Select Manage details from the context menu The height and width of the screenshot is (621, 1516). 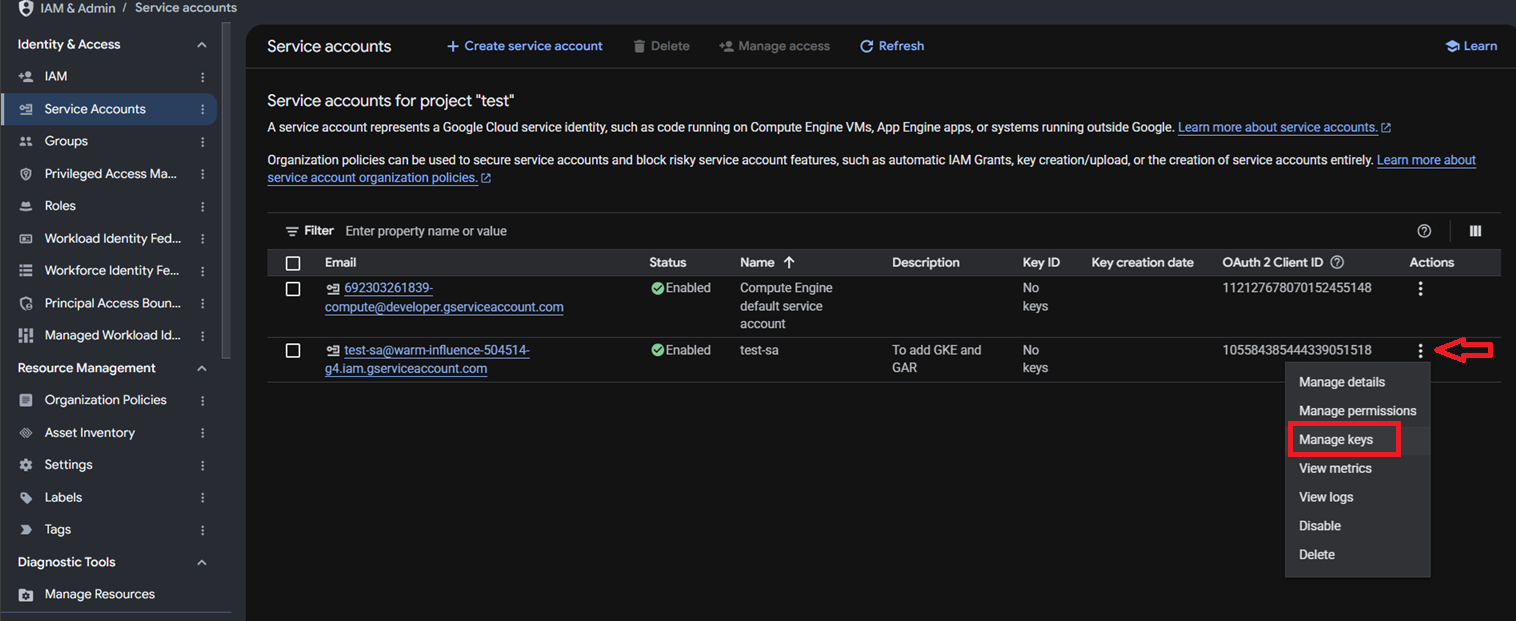[x=1358, y=382]
